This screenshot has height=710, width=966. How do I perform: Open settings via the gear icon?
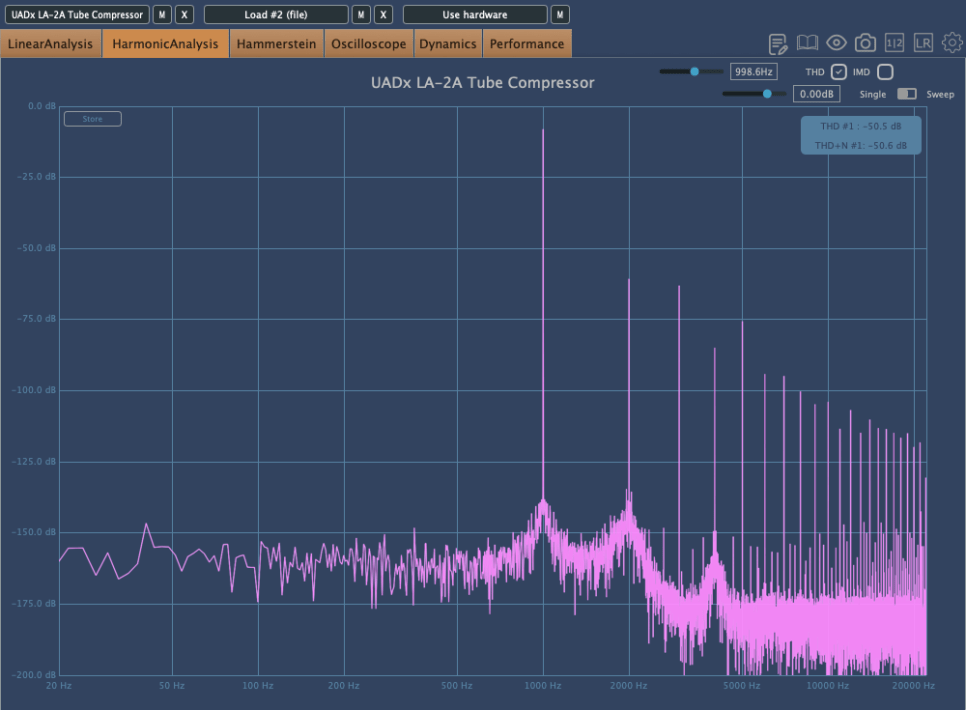pyautogui.click(x=952, y=43)
